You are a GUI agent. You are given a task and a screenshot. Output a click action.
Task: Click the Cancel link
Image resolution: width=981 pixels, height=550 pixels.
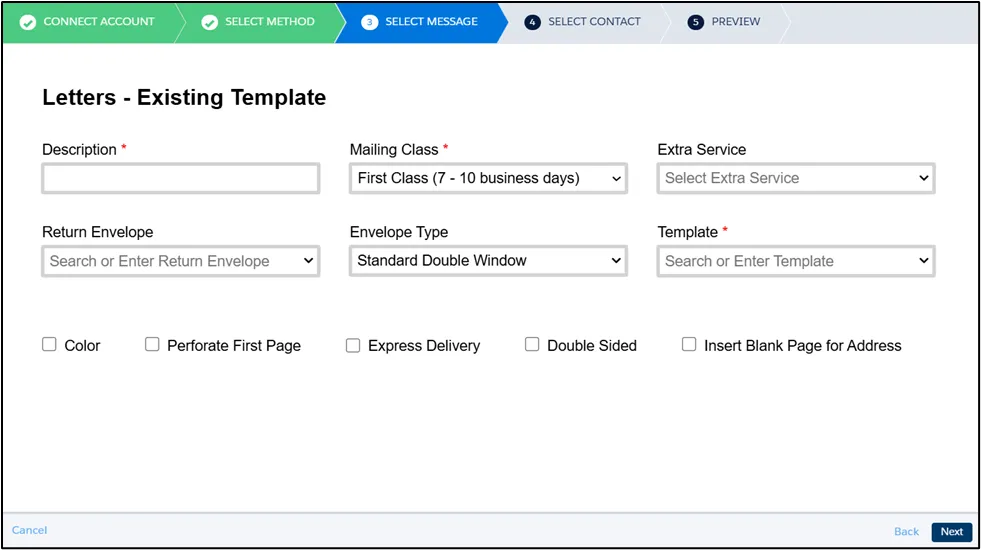[29, 531]
